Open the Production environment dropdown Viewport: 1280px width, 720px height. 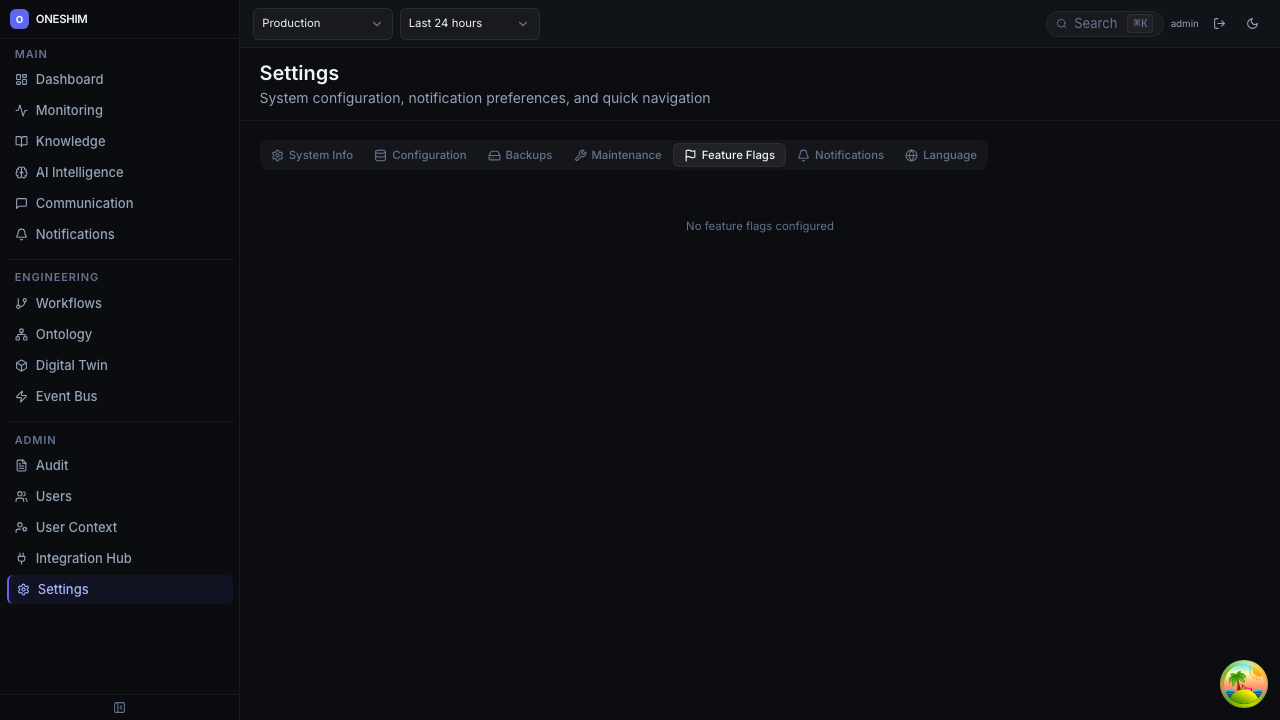322,23
